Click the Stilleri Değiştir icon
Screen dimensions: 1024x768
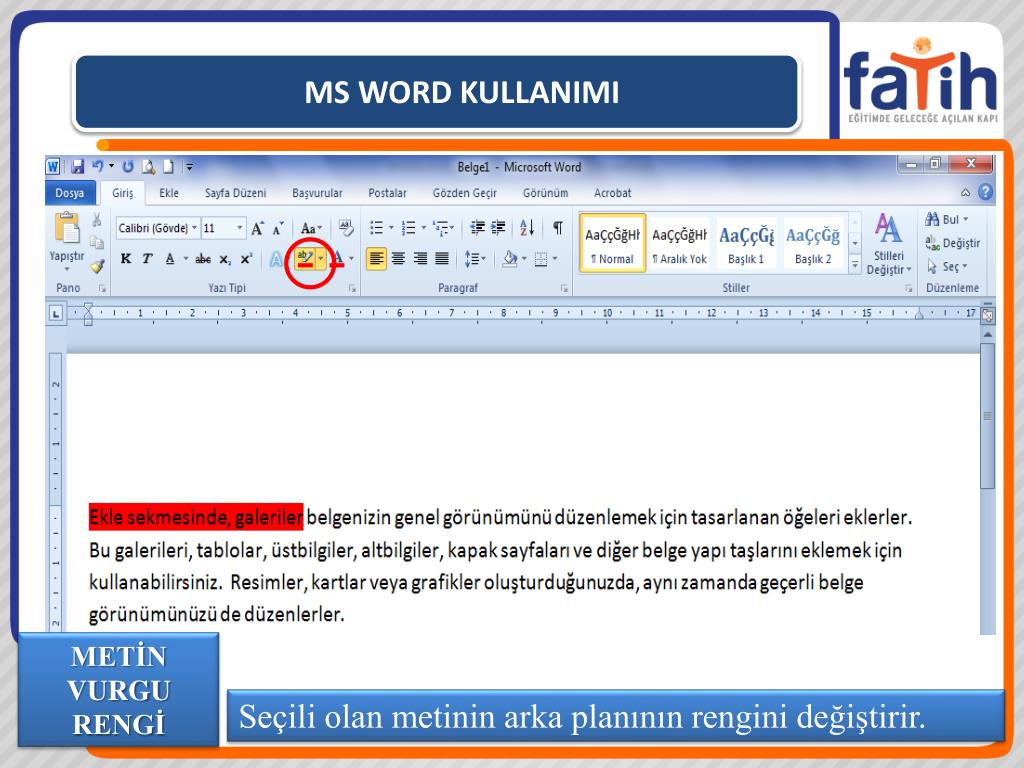[x=888, y=244]
